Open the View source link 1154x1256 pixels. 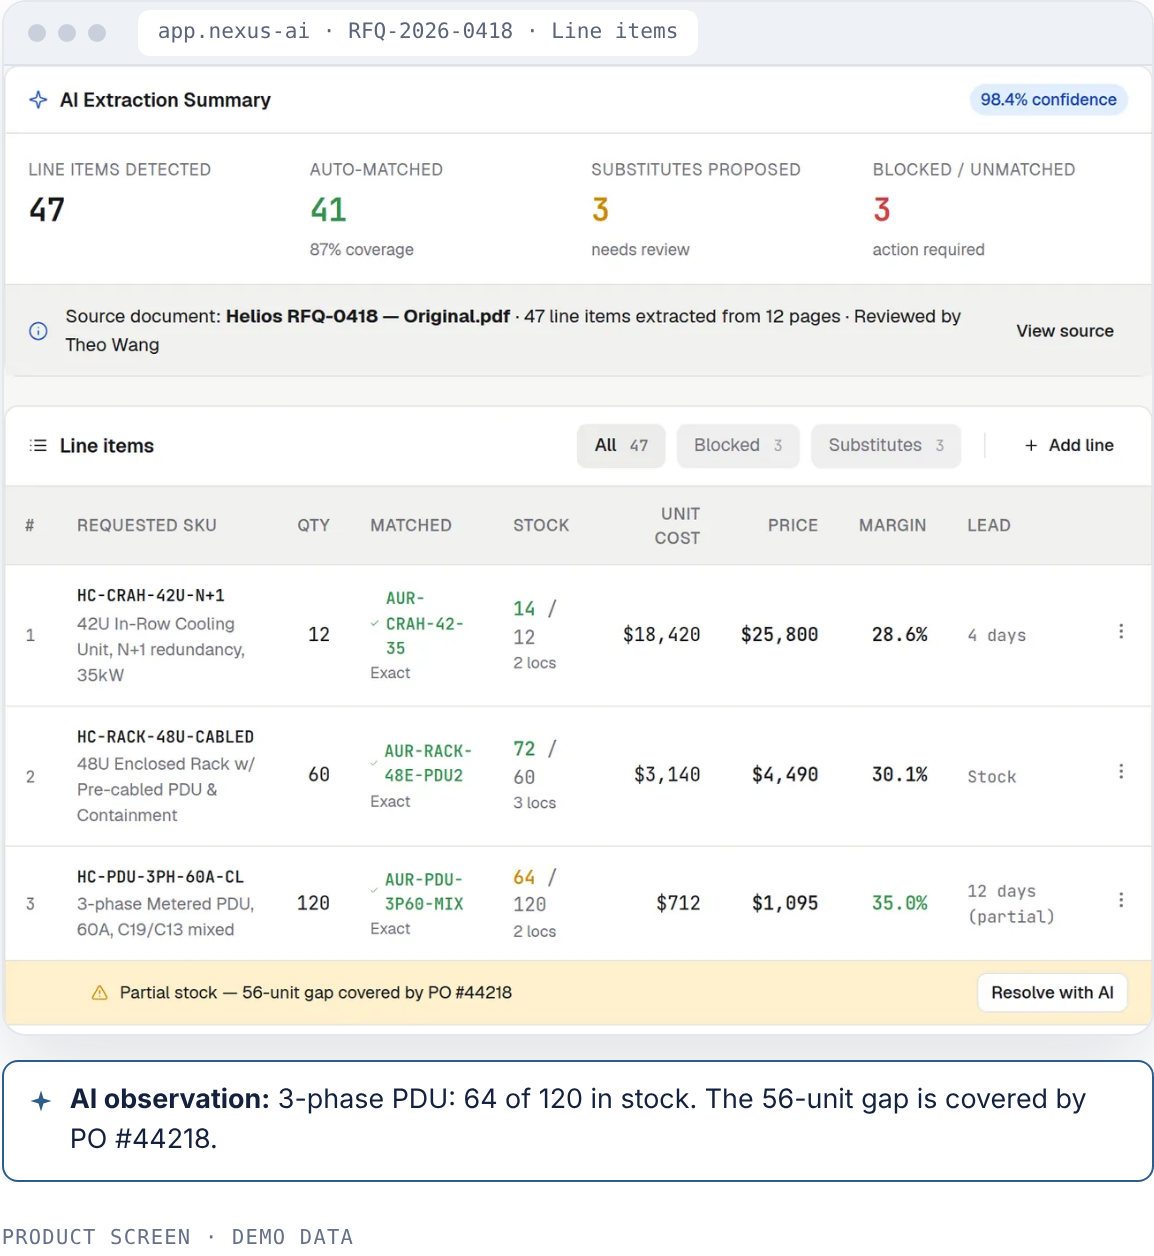click(x=1065, y=331)
